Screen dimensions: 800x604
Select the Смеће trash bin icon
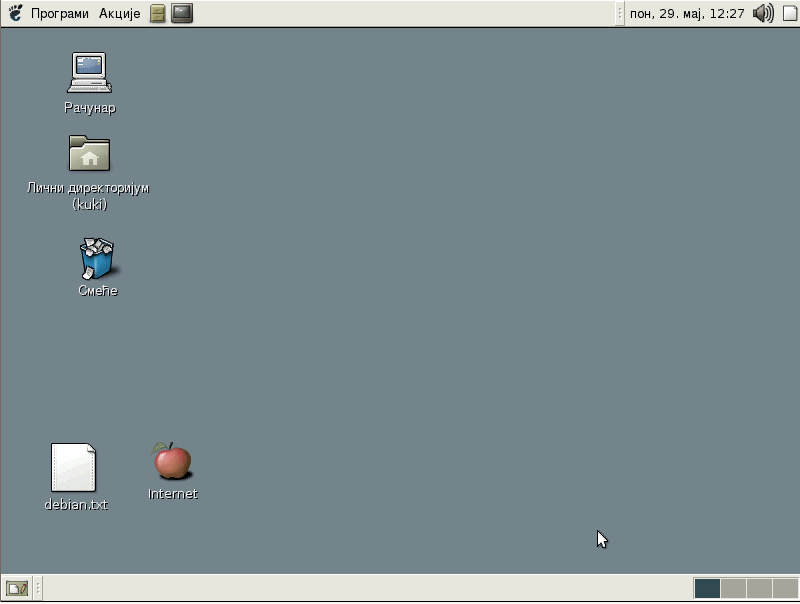point(97,259)
